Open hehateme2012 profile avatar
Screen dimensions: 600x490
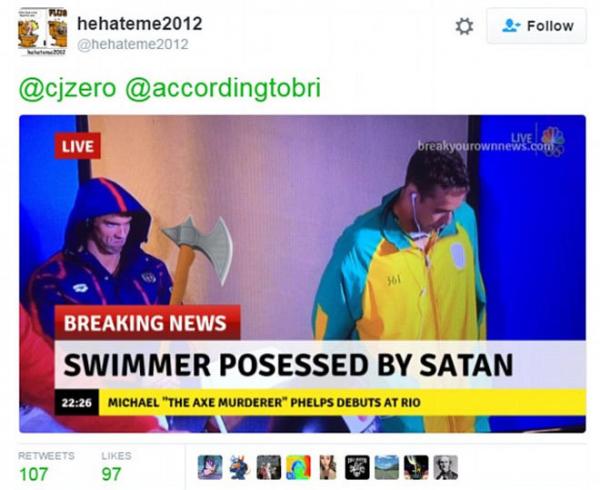tap(43, 32)
